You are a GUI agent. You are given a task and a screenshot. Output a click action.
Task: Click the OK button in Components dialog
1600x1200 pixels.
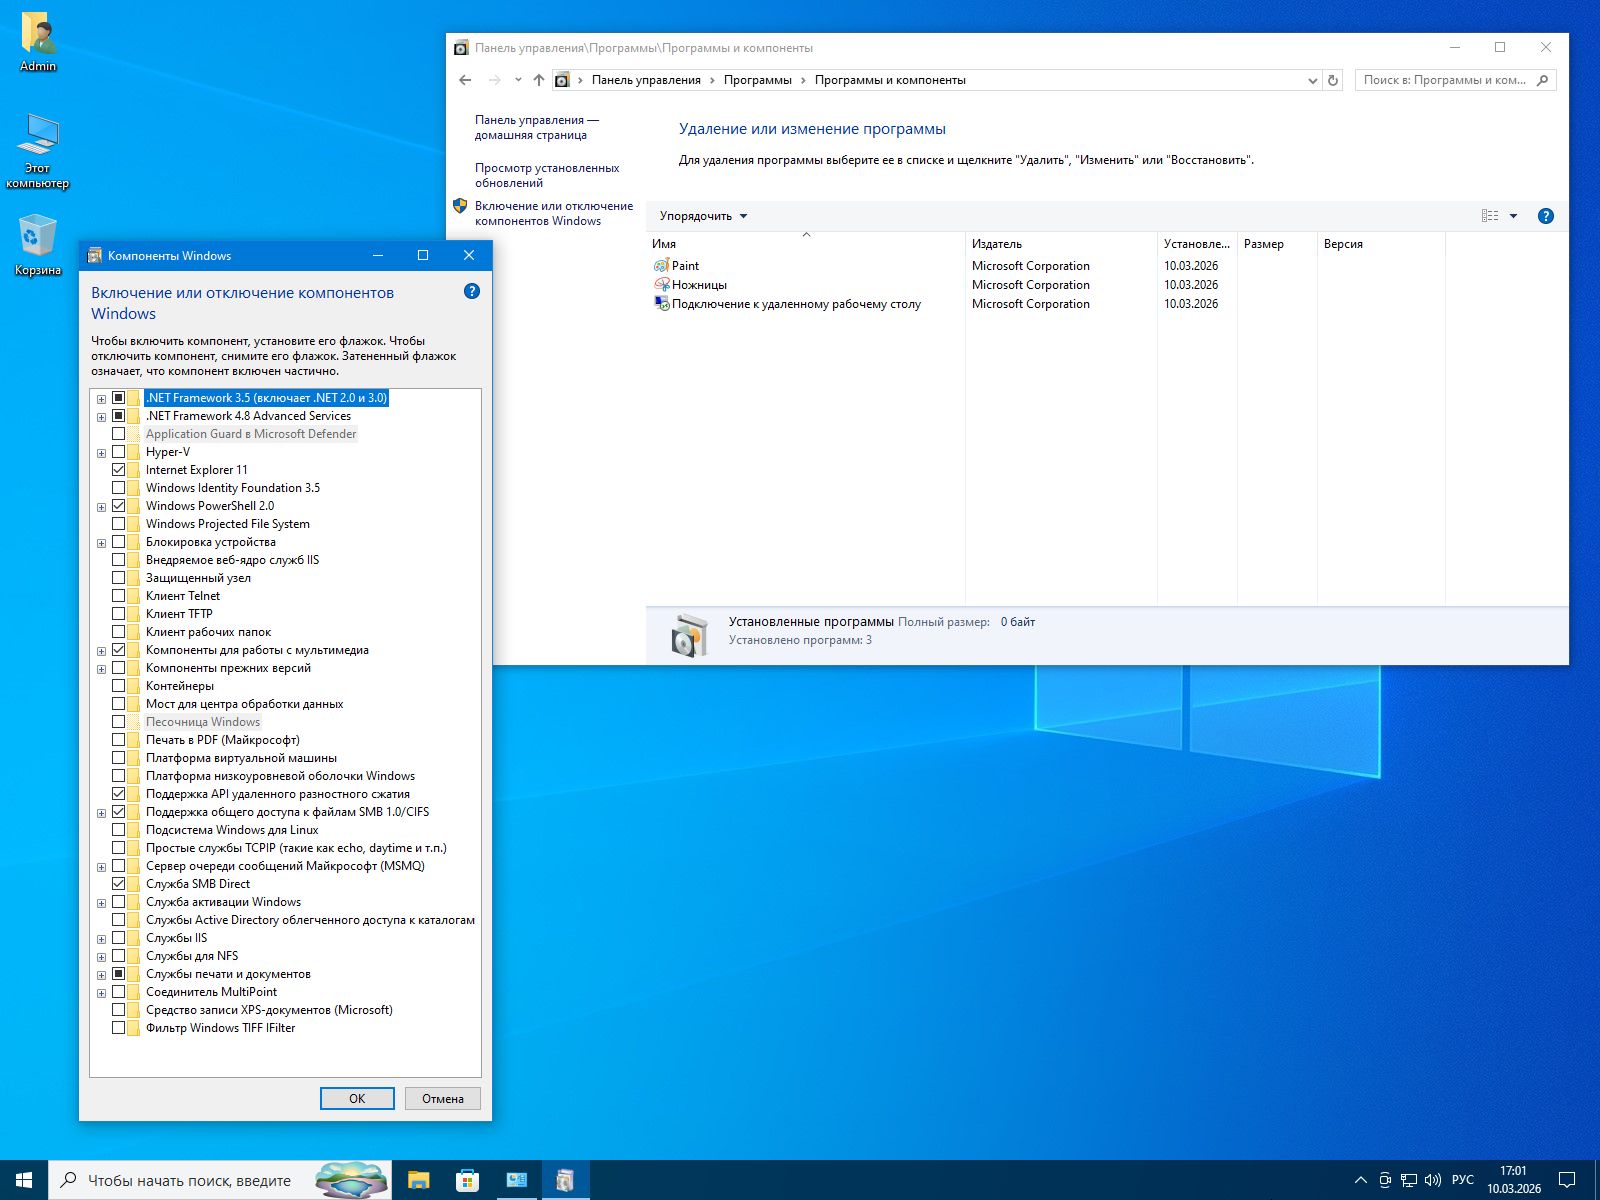pyautogui.click(x=357, y=1098)
